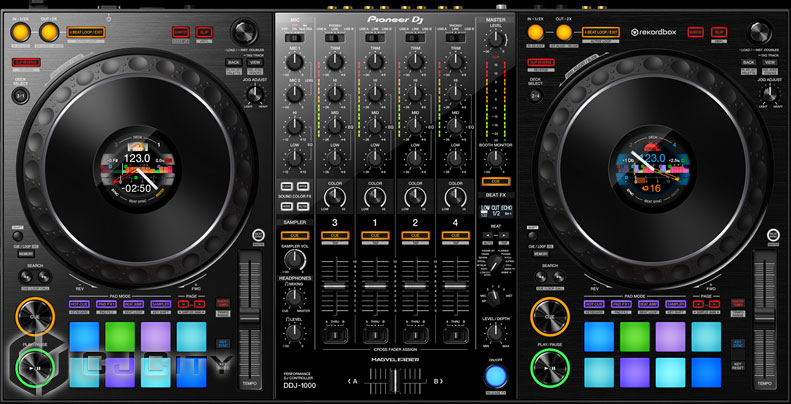Click the channel 1 TRIM knob
Viewport: 791px width, 404px height.
pos(375,62)
